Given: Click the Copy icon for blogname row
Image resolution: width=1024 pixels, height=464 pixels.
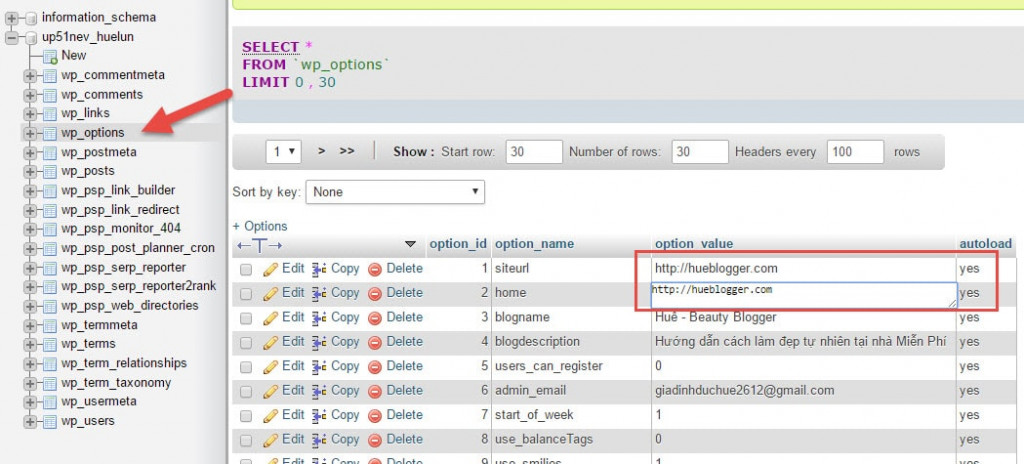Looking at the screenshot, I should [319, 318].
